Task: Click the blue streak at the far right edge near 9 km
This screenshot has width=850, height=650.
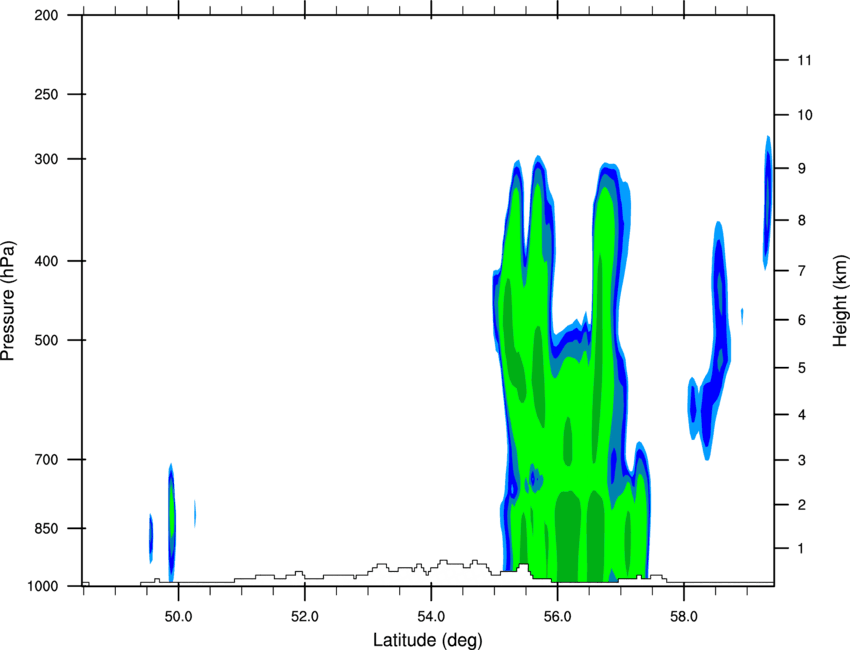Action: 767,202
